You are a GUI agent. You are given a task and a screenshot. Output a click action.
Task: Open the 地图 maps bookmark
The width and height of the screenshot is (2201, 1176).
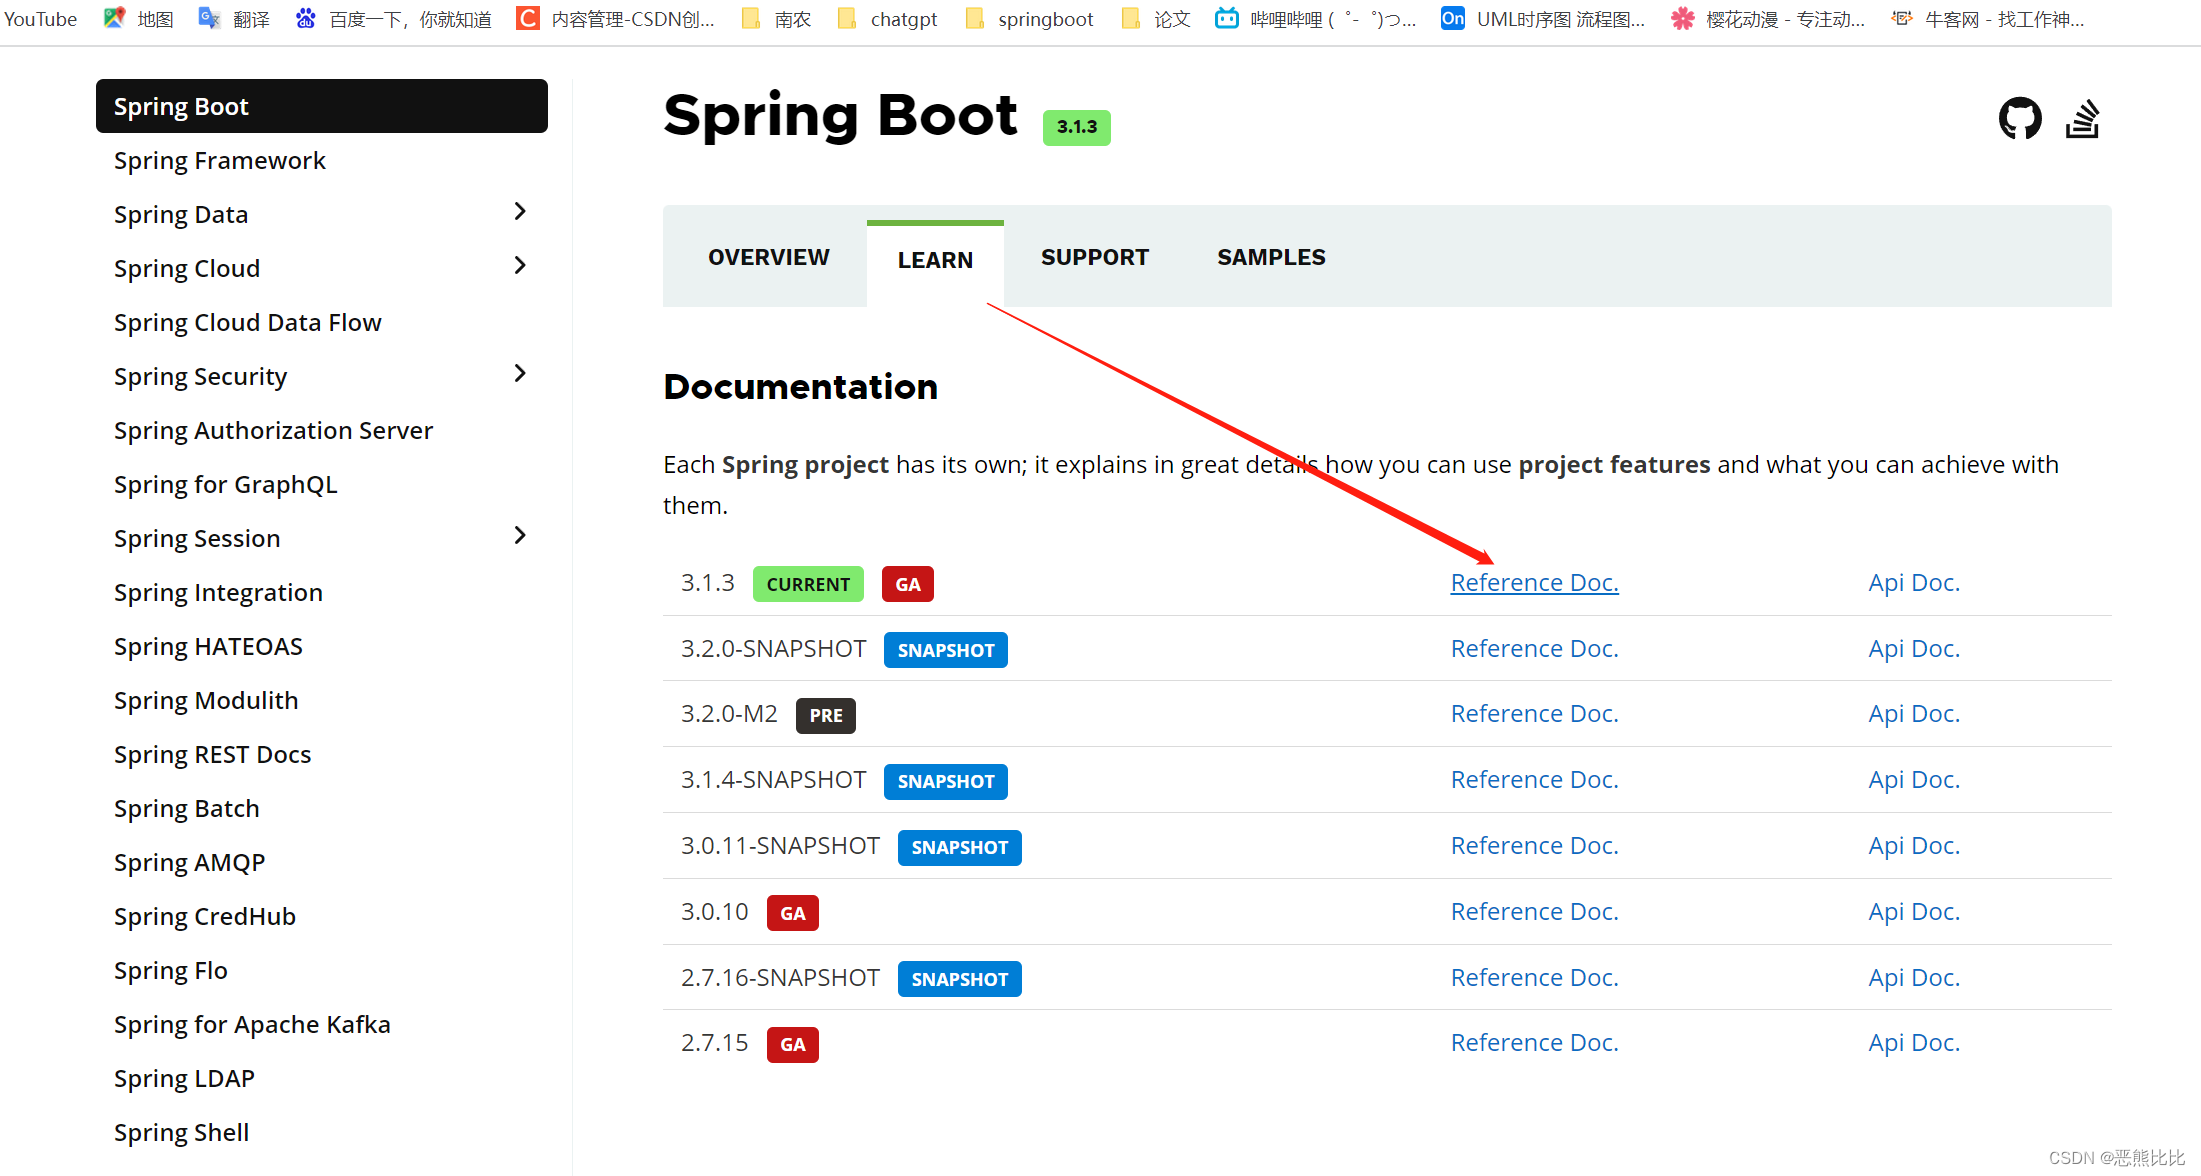click(139, 19)
